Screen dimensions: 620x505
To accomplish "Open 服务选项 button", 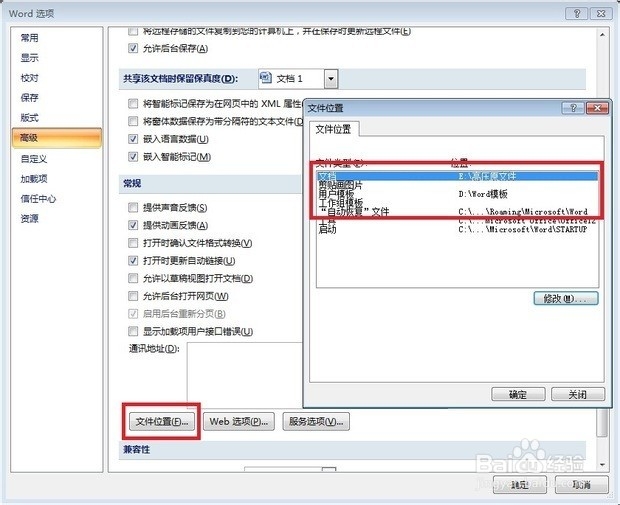I will pyautogui.click(x=316, y=422).
